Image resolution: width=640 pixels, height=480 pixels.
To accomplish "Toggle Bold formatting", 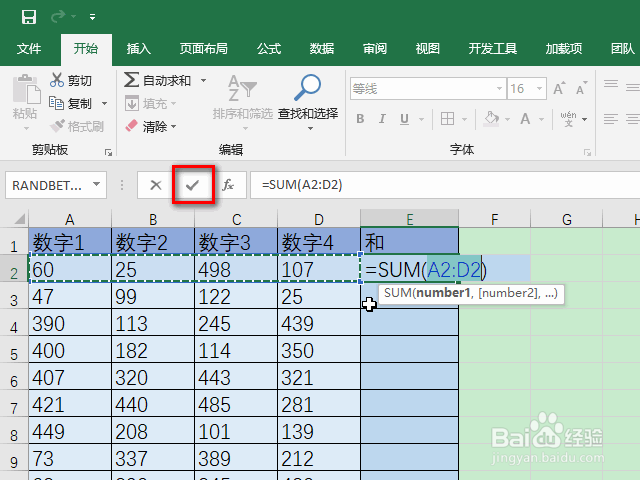I will click(360, 119).
